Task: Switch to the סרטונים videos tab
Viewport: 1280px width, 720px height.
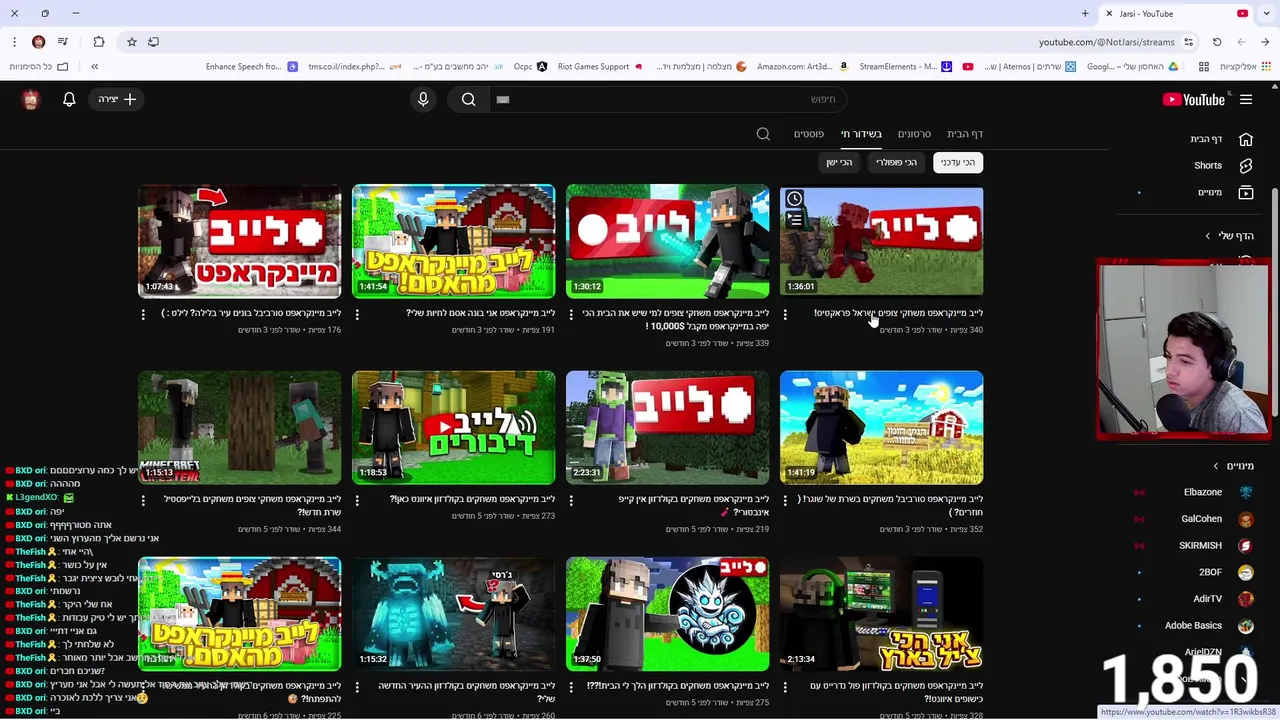Action: pyautogui.click(x=914, y=134)
